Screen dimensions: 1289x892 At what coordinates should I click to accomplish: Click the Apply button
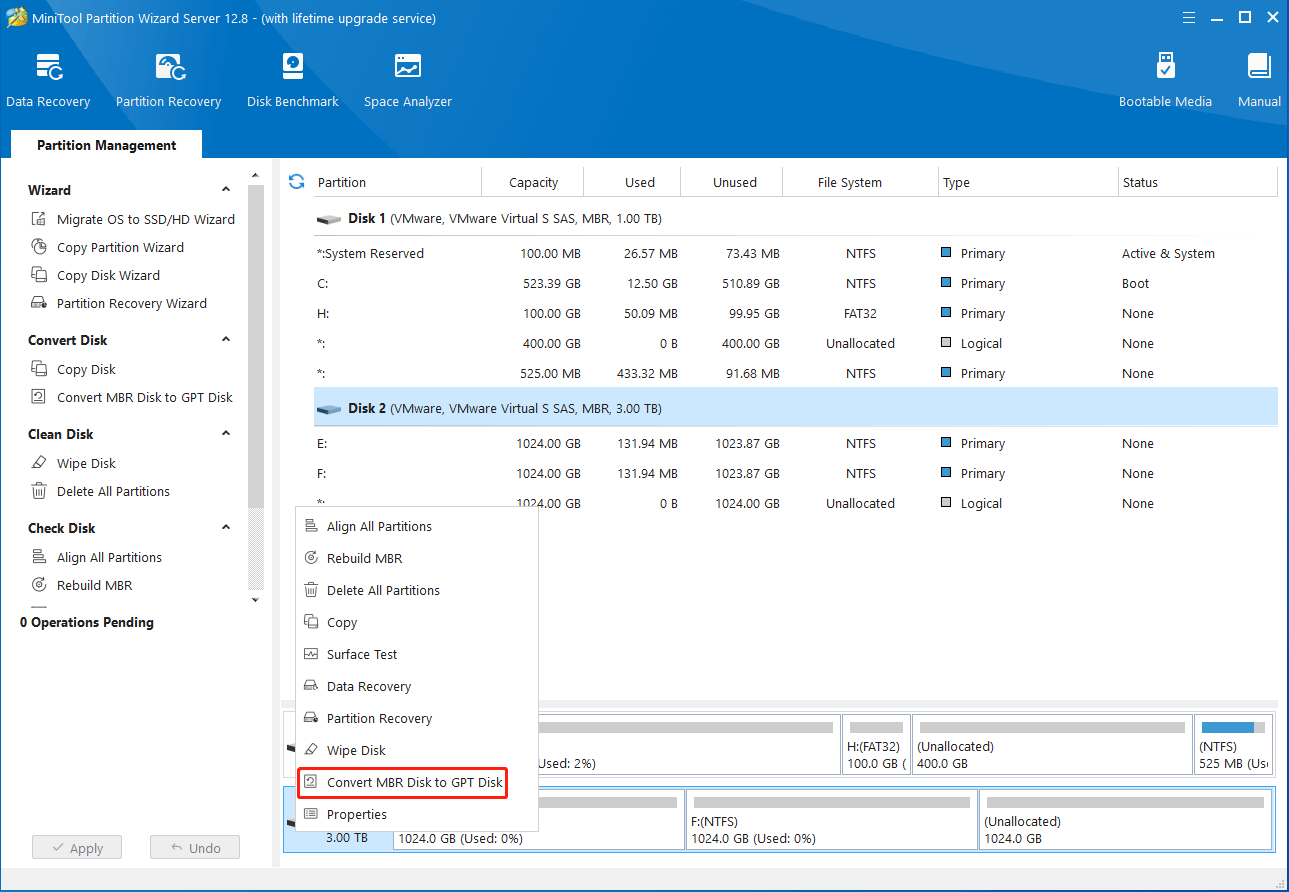click(x=76, y=848)
